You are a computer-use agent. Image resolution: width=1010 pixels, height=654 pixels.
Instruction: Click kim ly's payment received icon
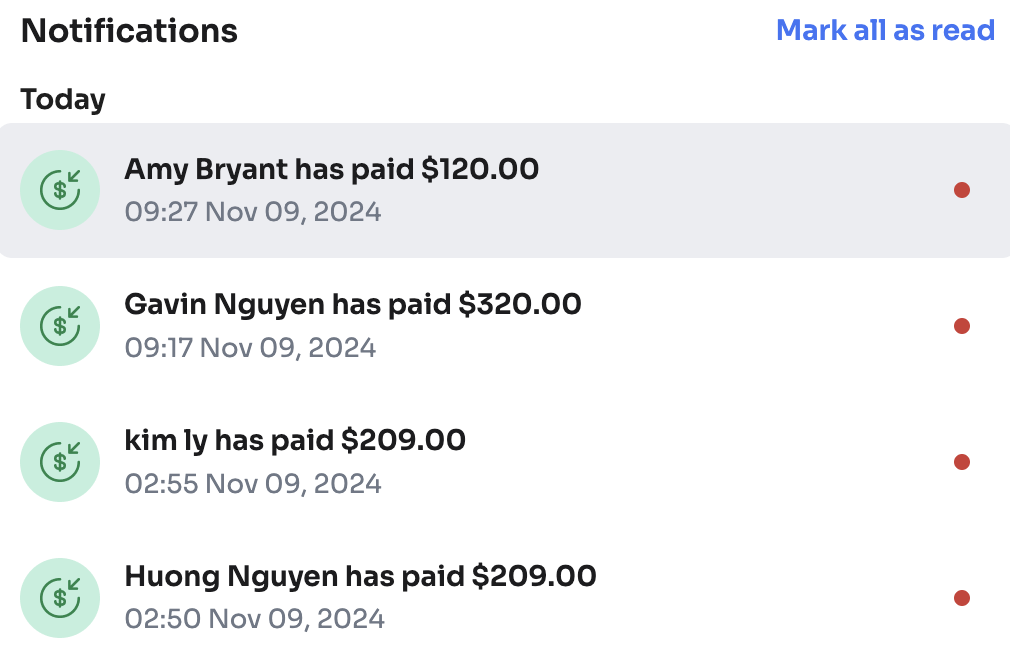coord(60,462)
